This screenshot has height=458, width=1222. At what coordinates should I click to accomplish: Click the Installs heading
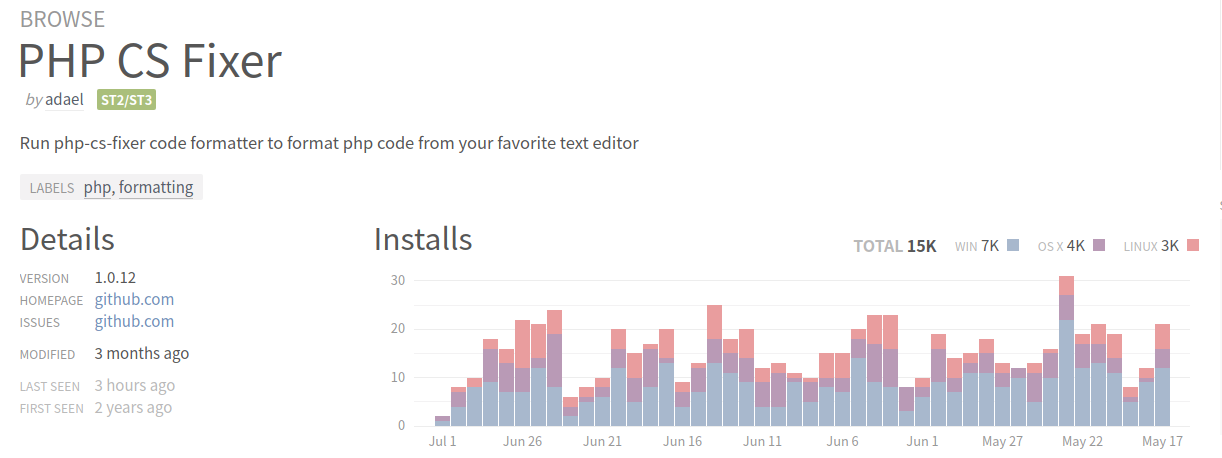pyautogui.click(x=423, y=239)
